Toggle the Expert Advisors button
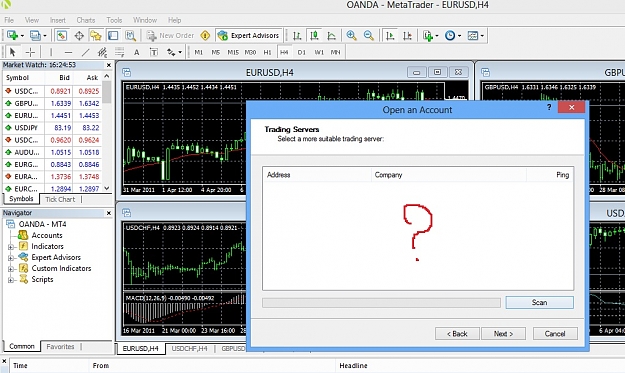The width and height of the screenshot is (625, 373). pyautogui.click(x=249, y=35)
